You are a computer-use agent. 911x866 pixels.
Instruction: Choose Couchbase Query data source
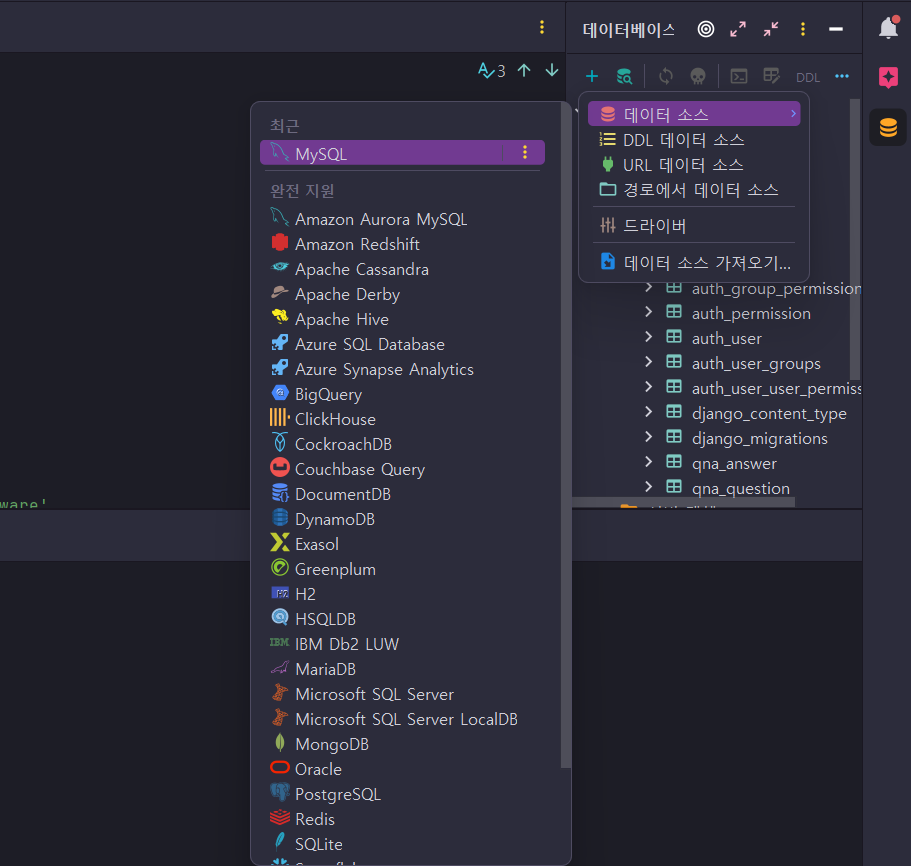coord(403,469)
